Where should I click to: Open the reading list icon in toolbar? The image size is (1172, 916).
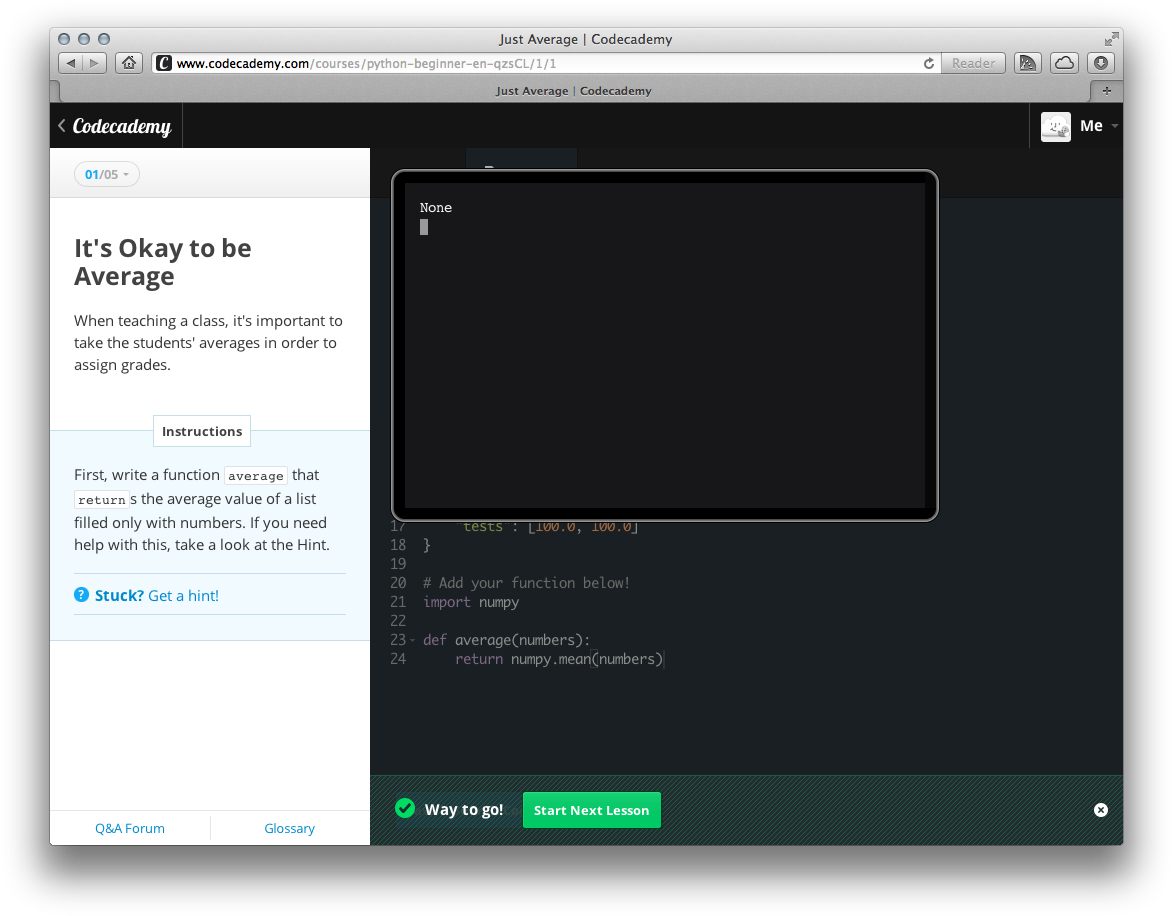pyautogui.click(x=1028, y=64)
